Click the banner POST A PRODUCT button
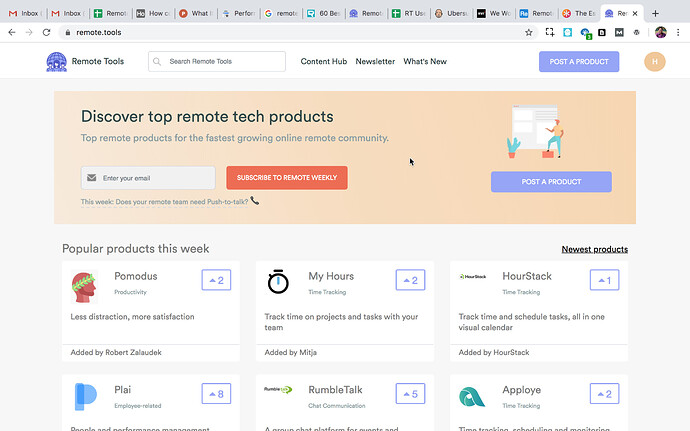The image size is (690, 431). (551, 182)
